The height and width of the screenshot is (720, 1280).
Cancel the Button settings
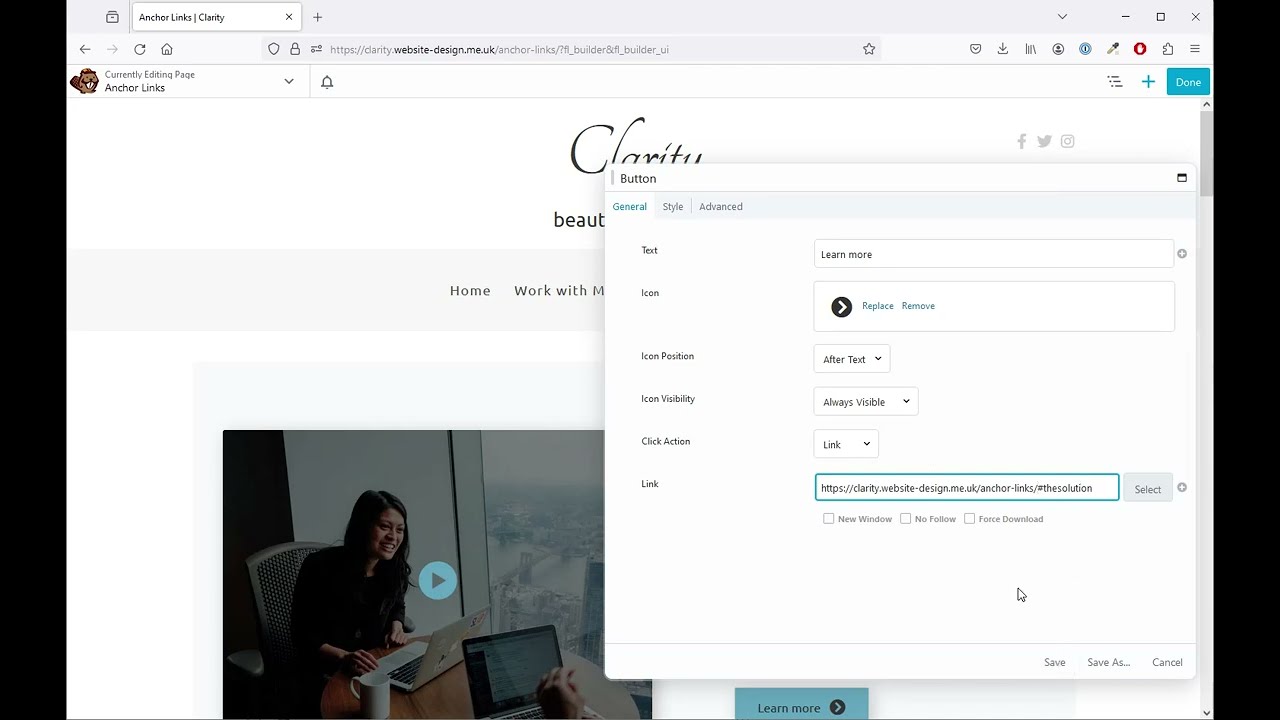point(1167,663)
